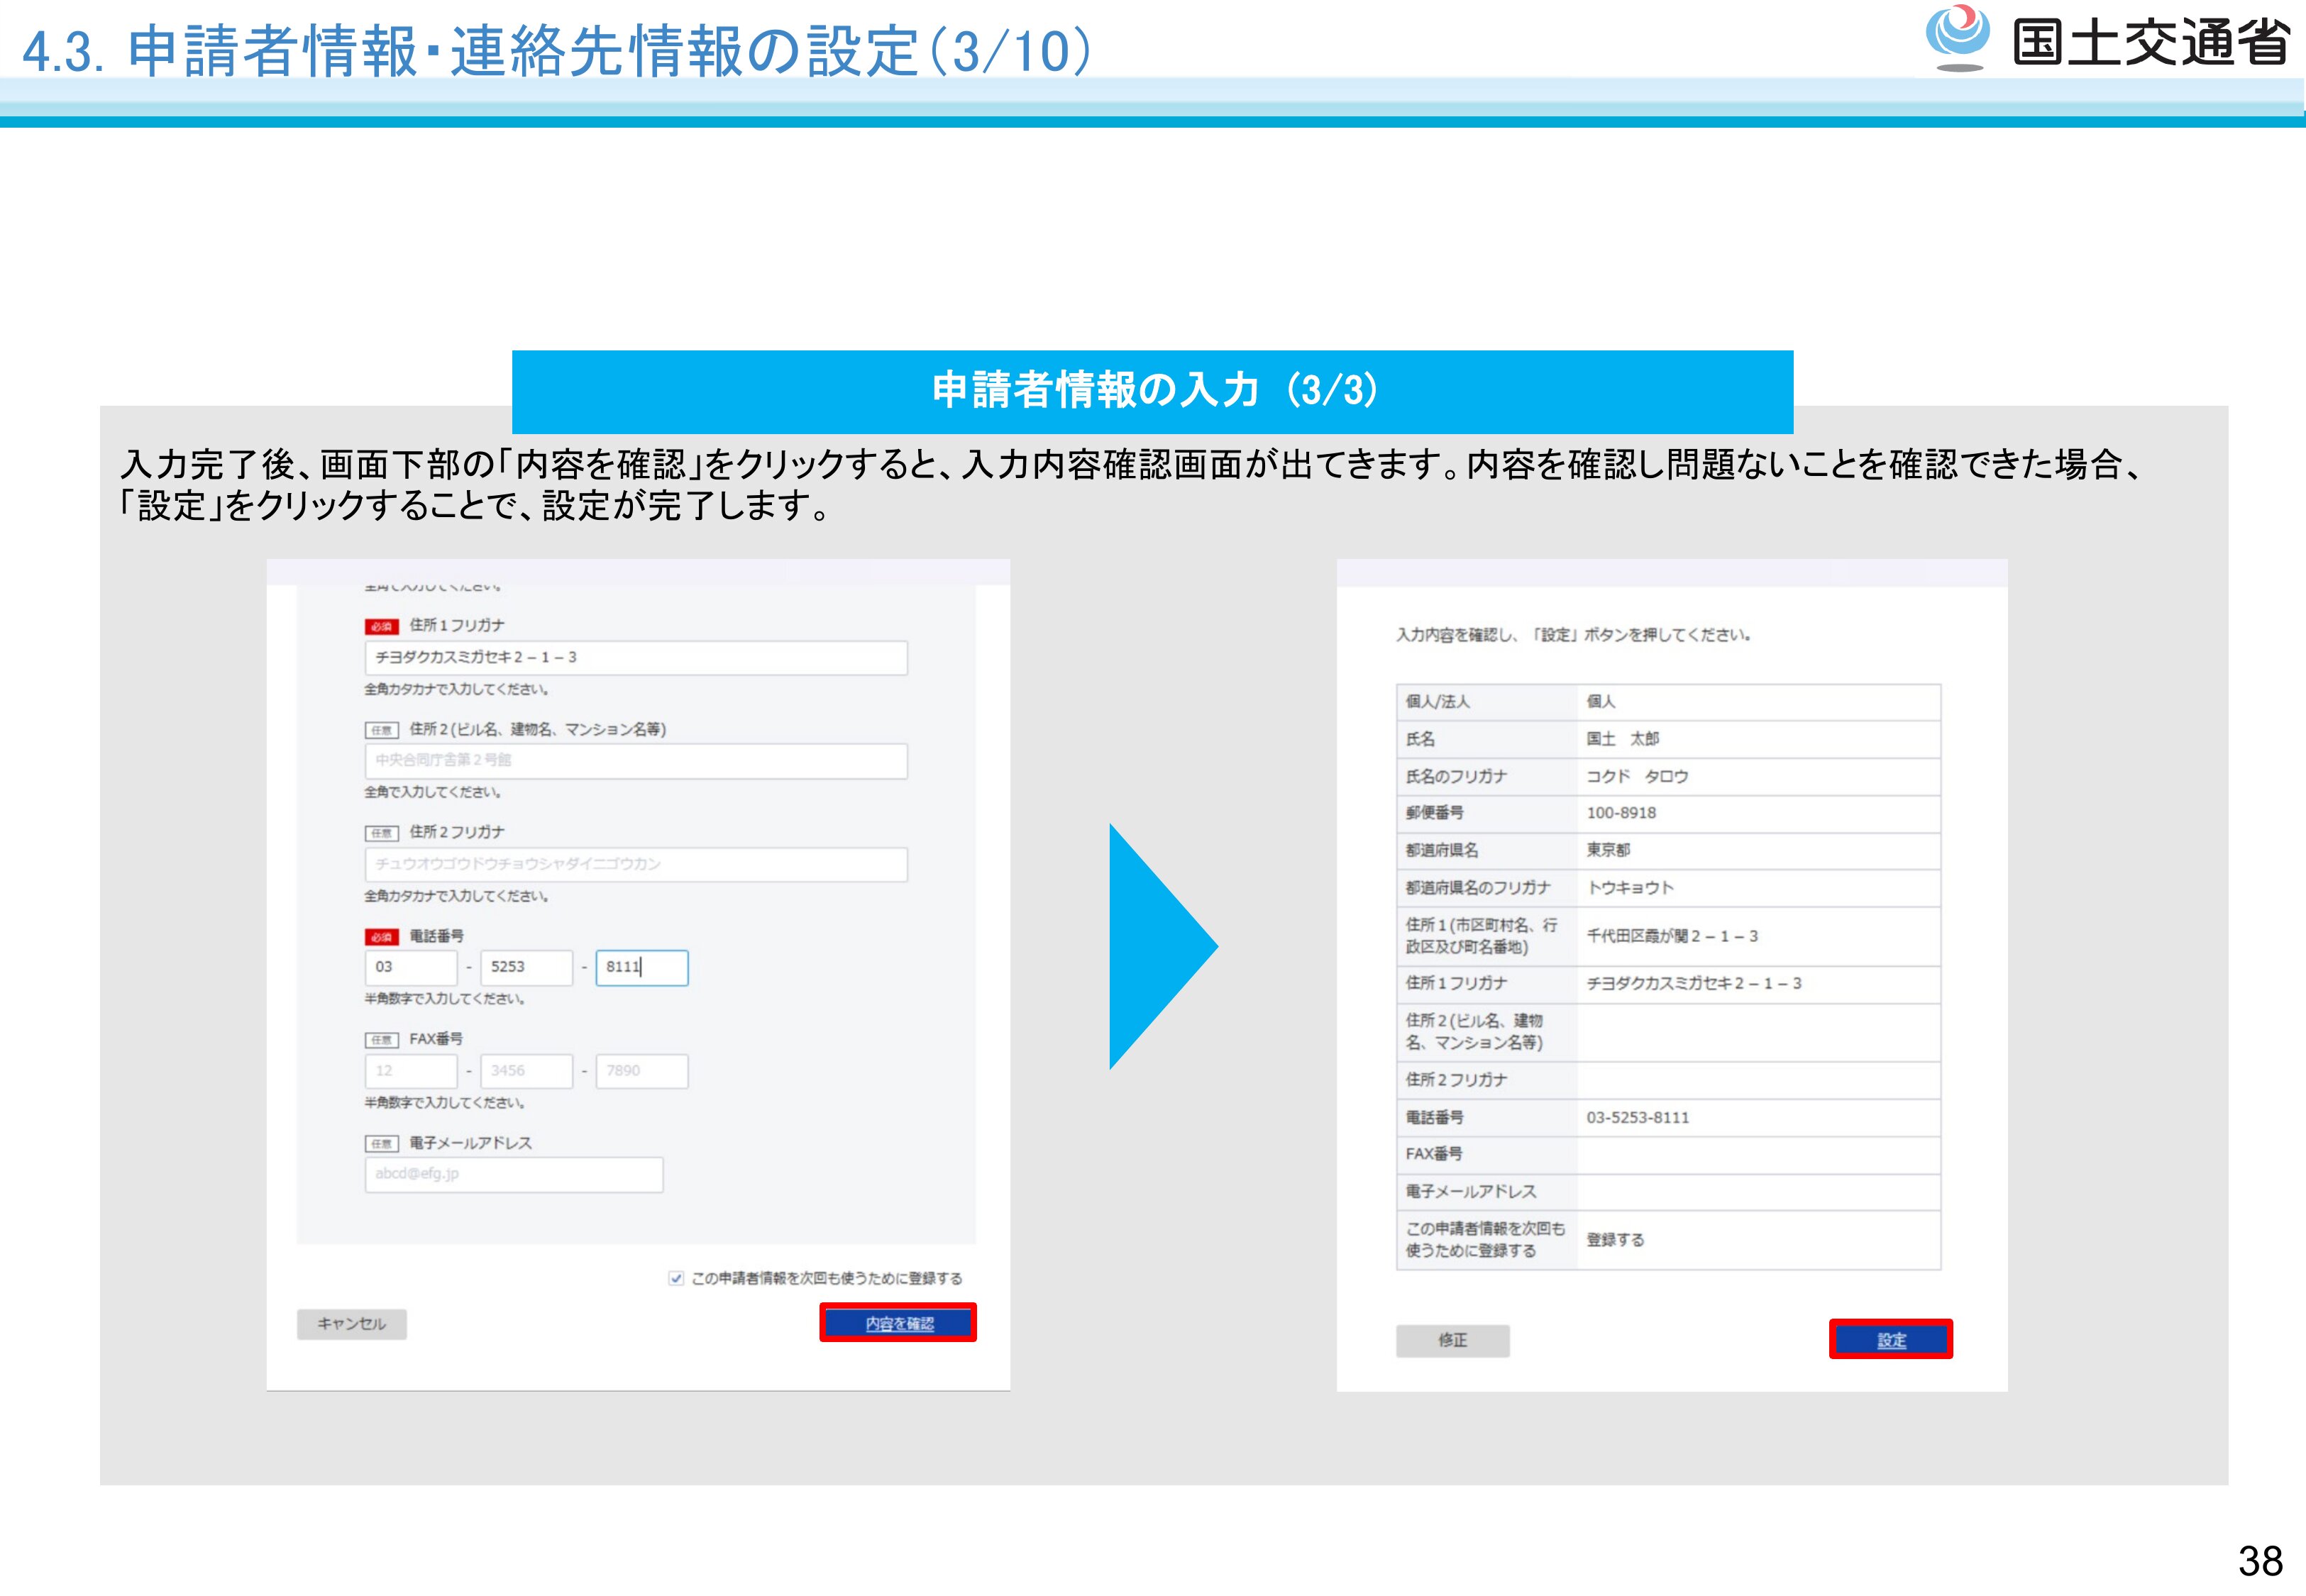2306x1596 pixels.
Task: Click the 住所2フリガナ input field
Action: pyautogui.click(x=636, y=864)
